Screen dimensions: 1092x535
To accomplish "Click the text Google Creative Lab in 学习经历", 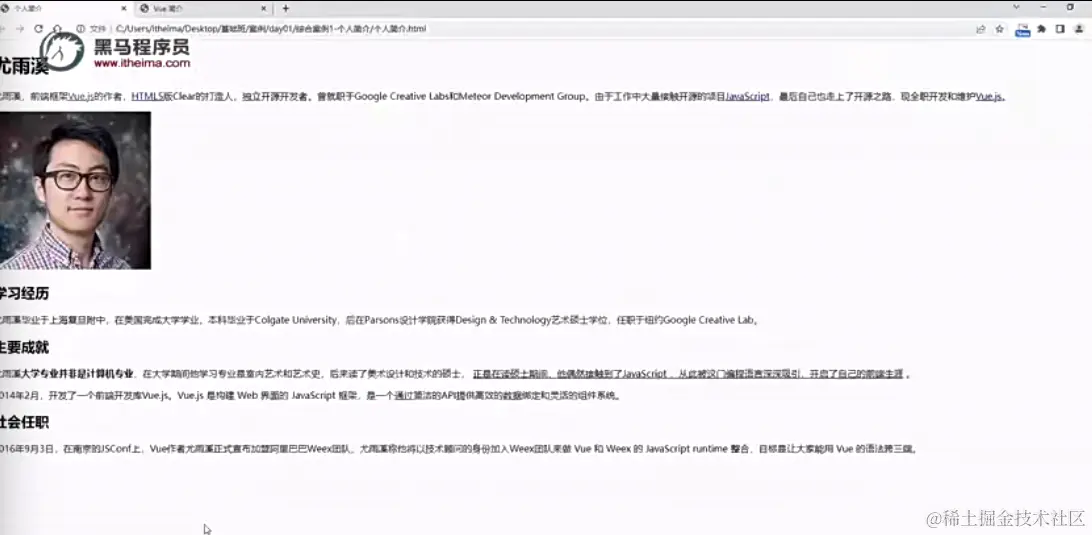I will tap(709, 320).
